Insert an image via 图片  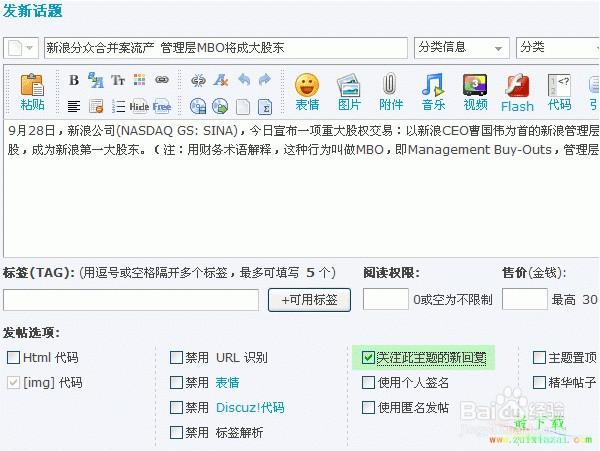349,92
